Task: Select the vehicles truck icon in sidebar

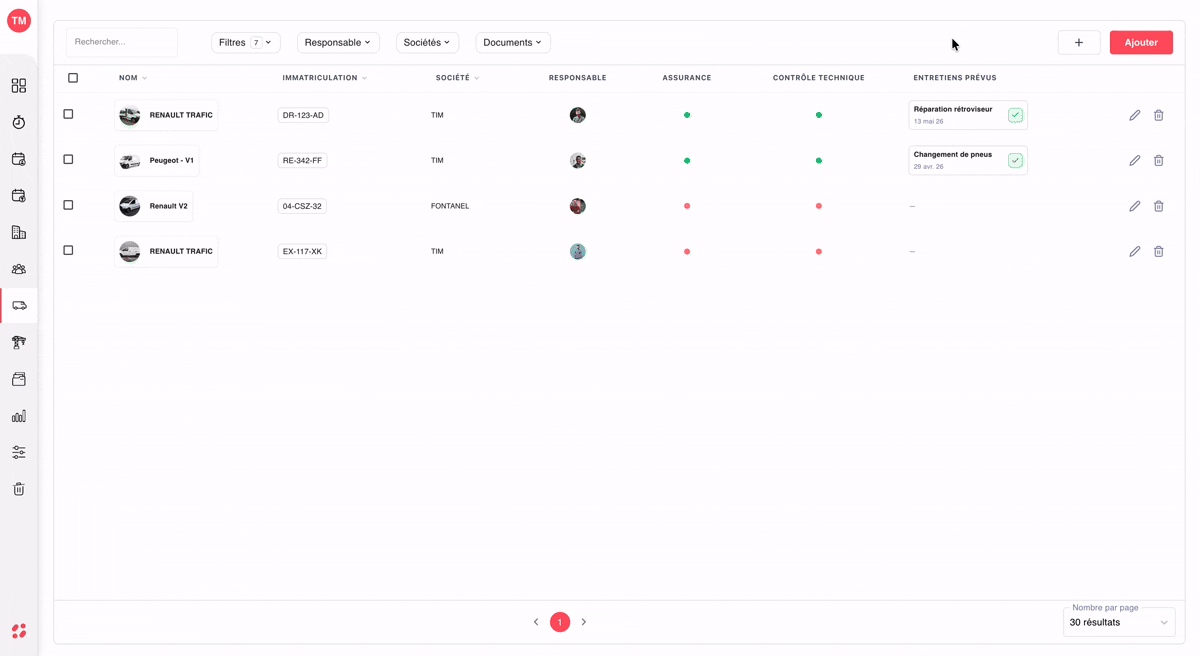Action: (18, 305)
